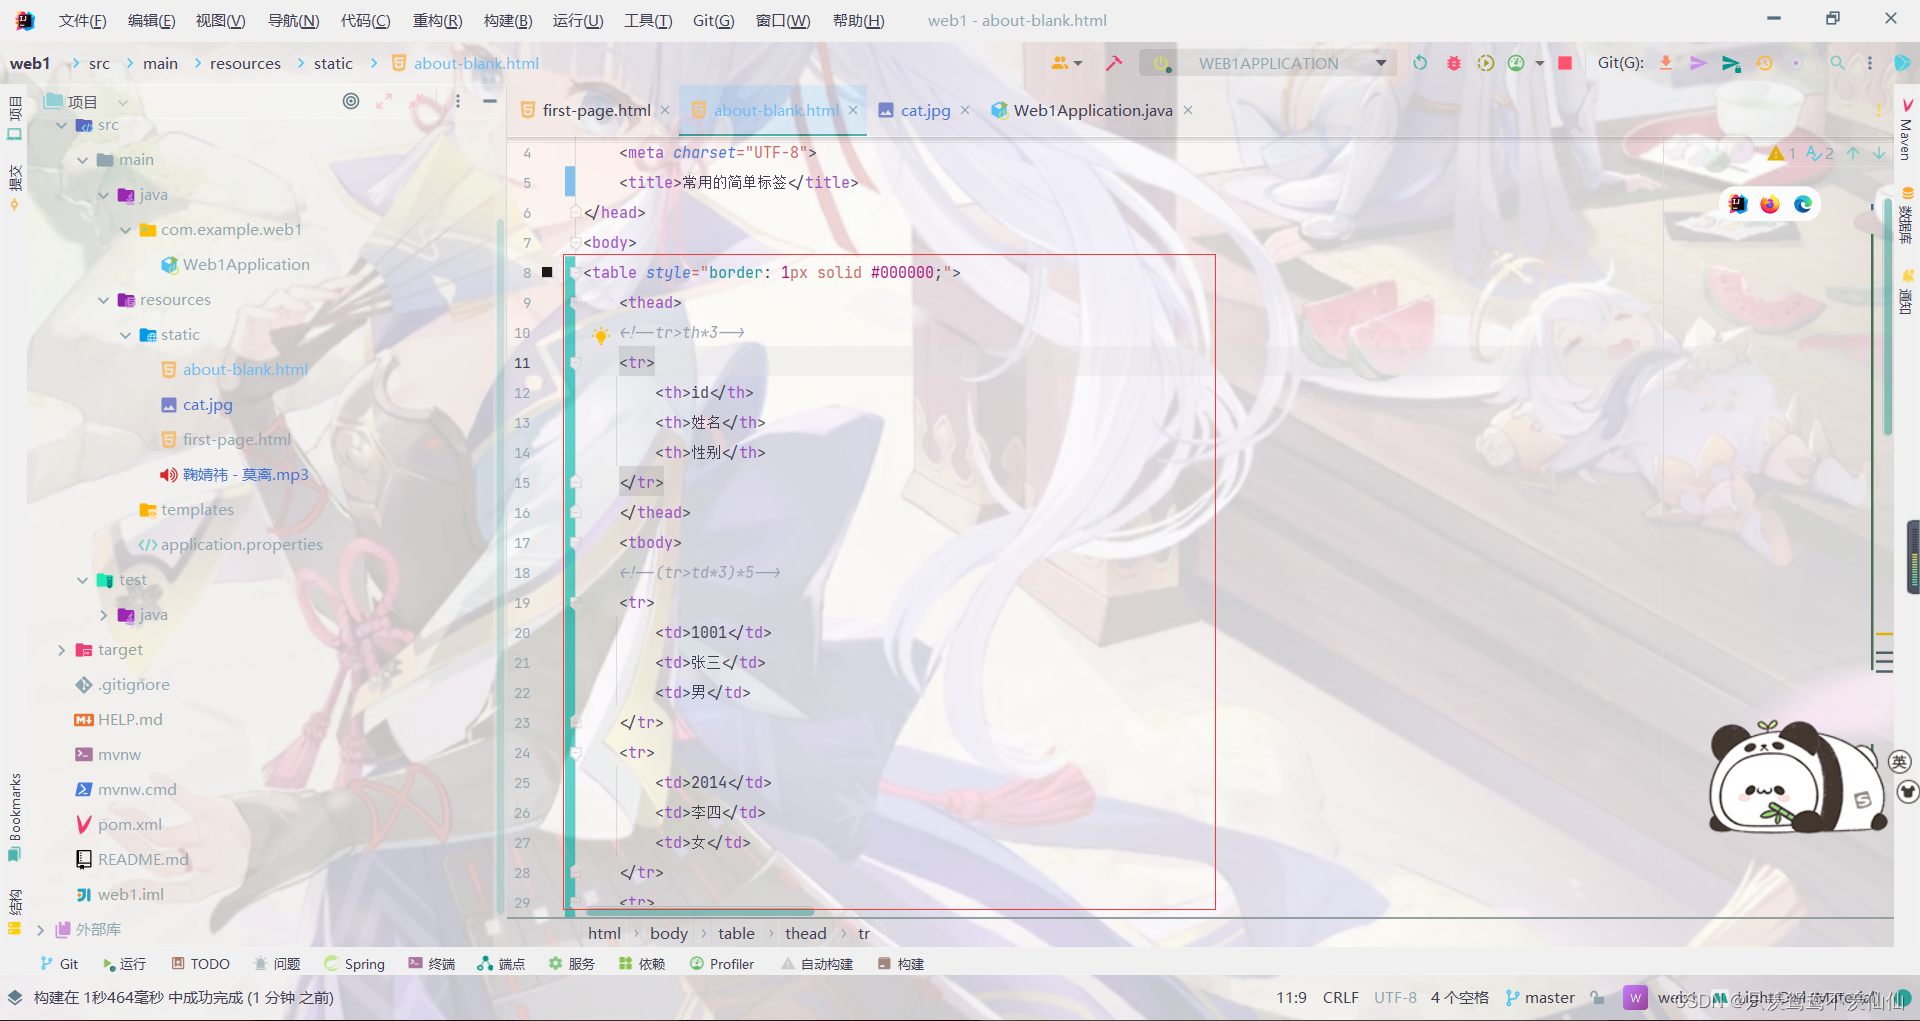The height and width of the screenshot is (1021, 1920).
Task: Start debugging with the red bug icon
Action: [x=1454, y=63]
